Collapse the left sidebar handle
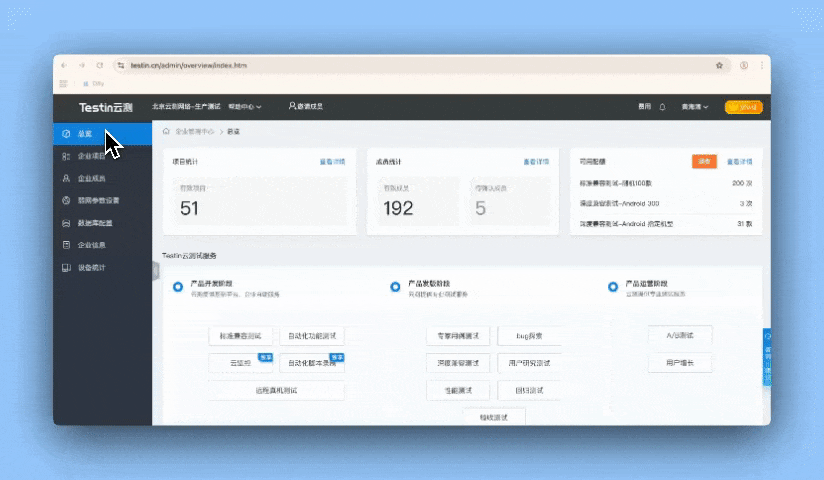 (155, 271)
